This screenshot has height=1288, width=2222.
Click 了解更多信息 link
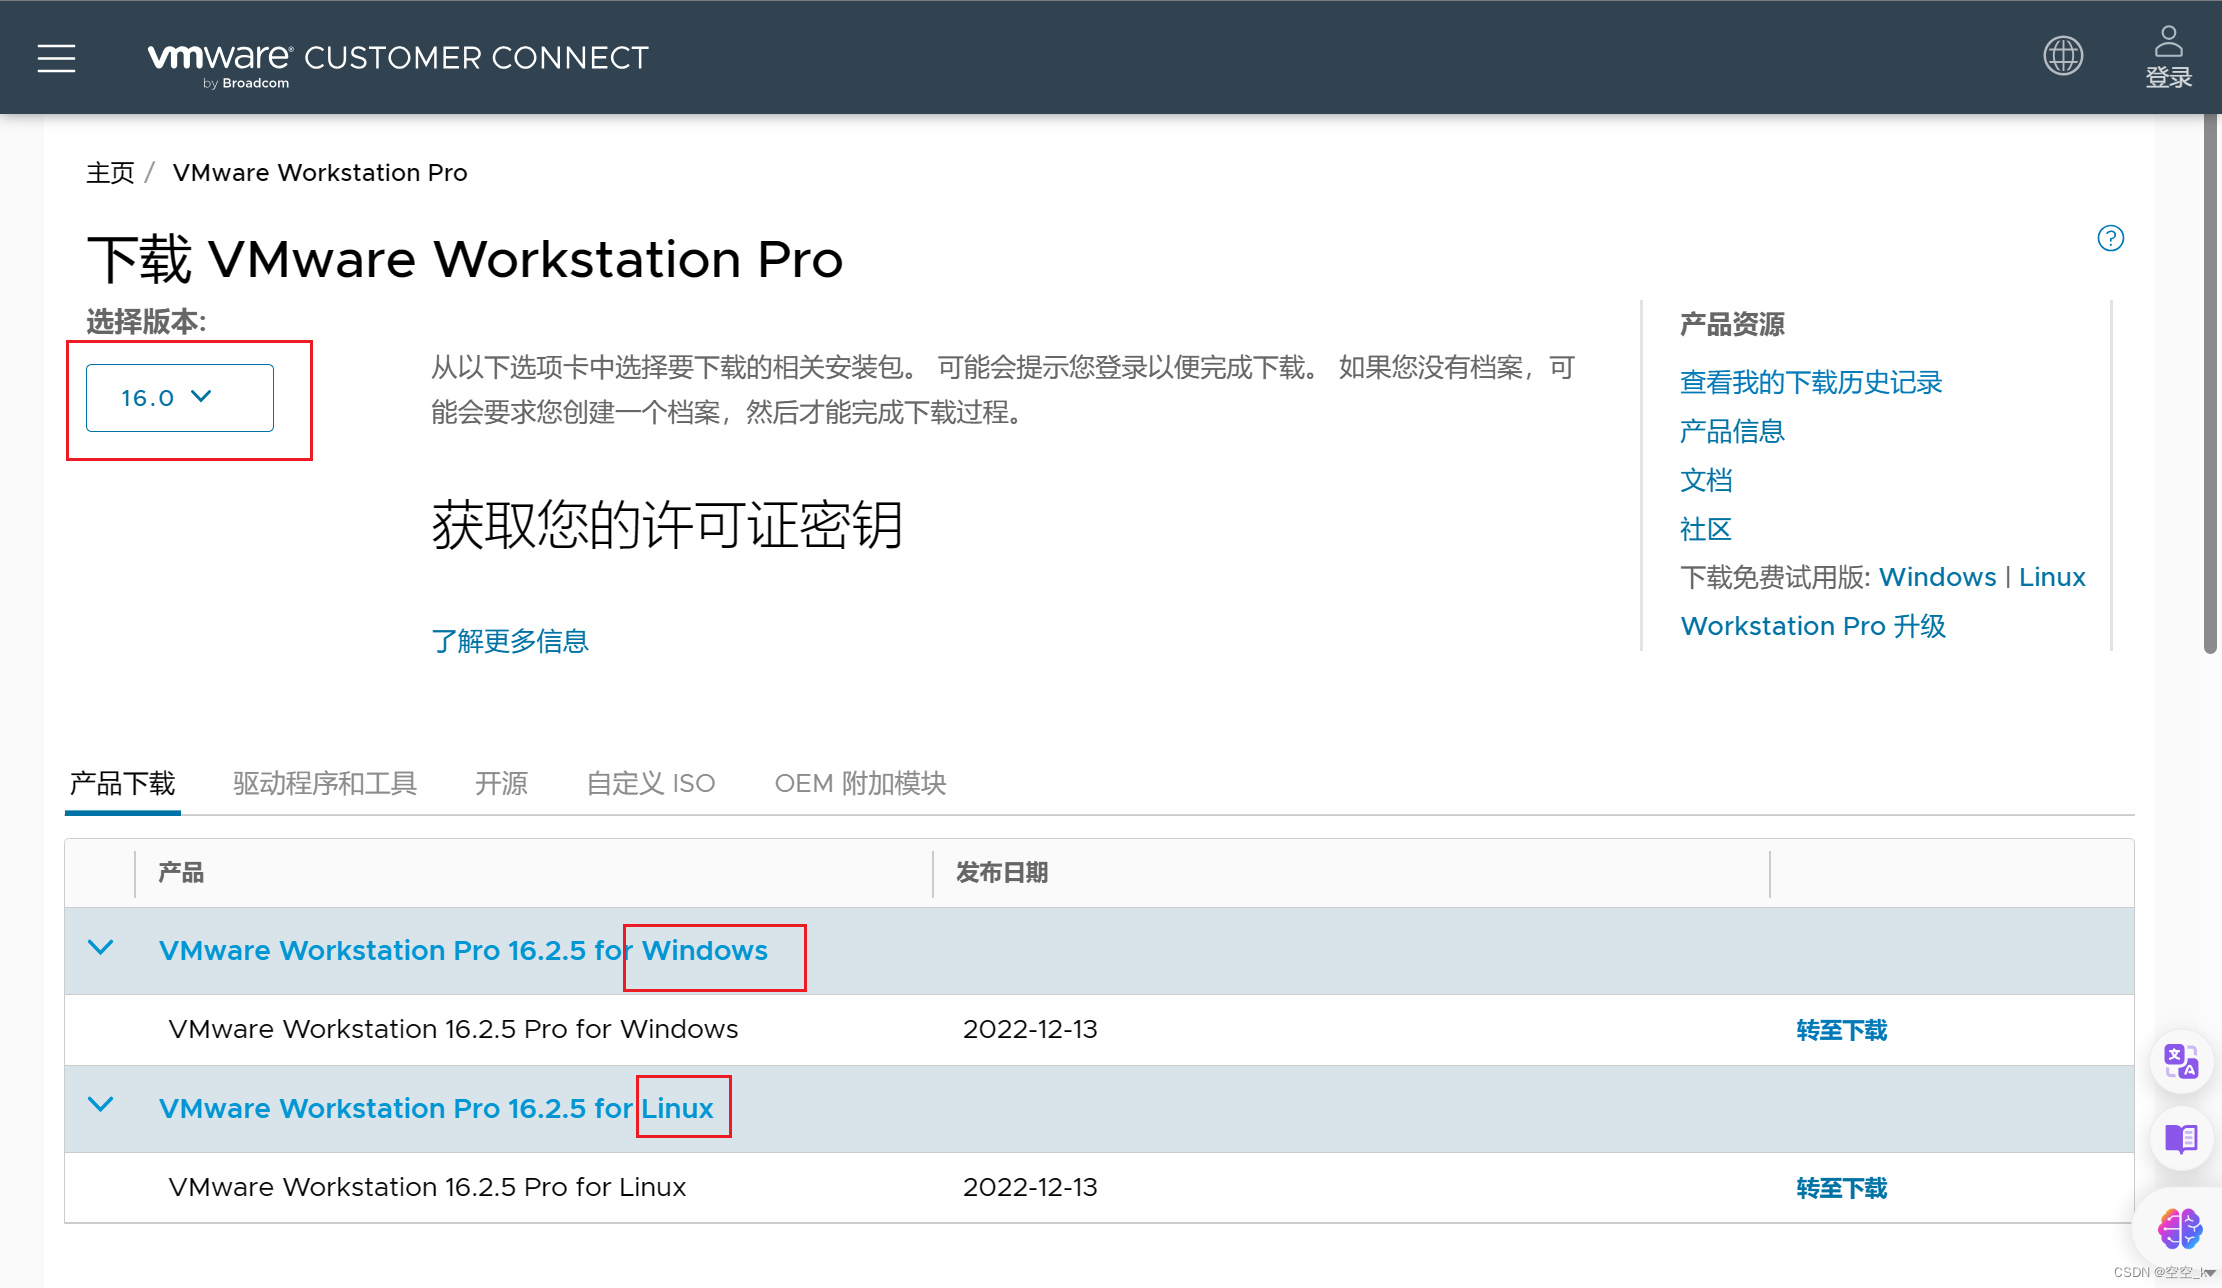[510, 641]
